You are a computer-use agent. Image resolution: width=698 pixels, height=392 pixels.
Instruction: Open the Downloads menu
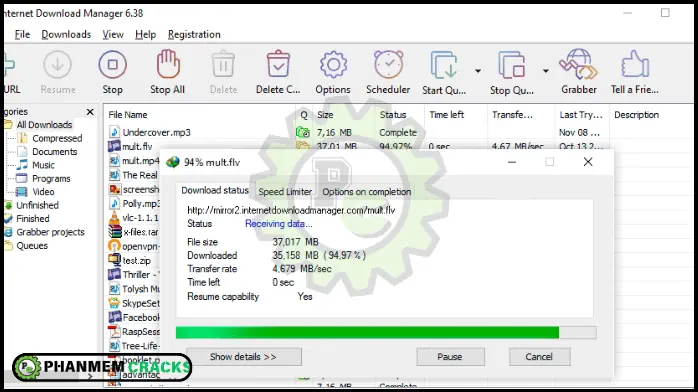[66, 34]
